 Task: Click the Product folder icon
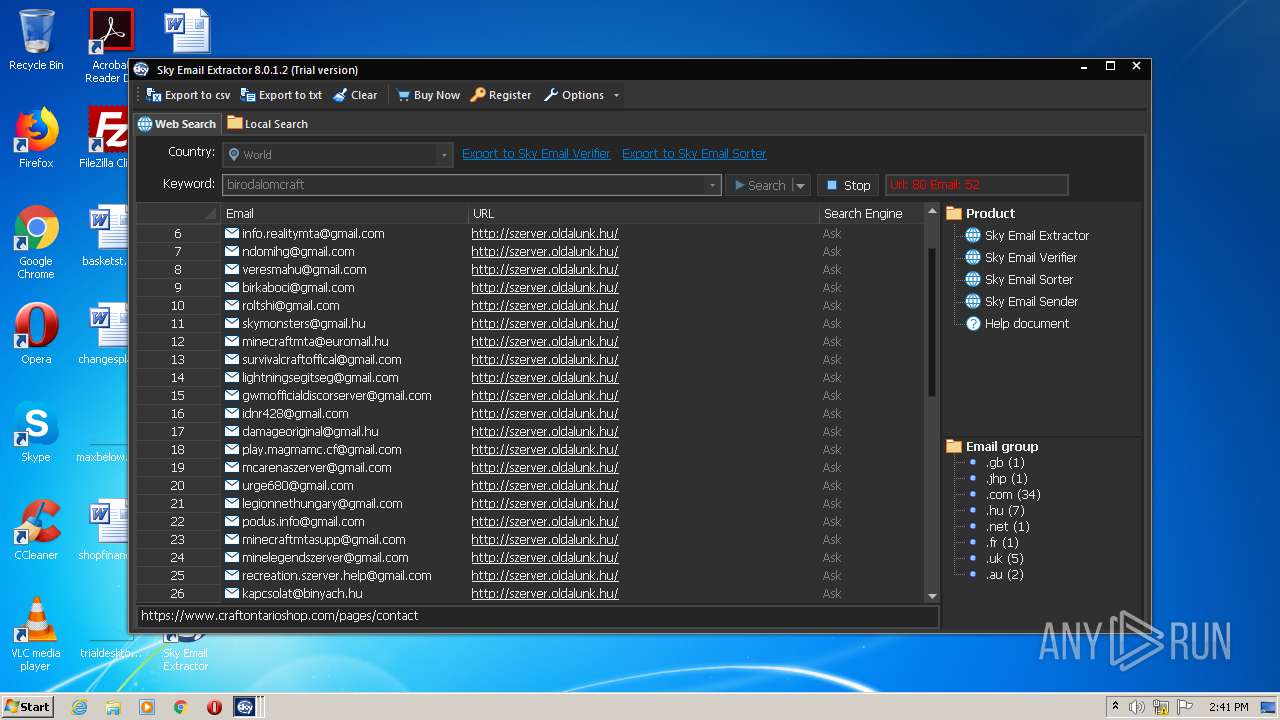pos(954,213)
